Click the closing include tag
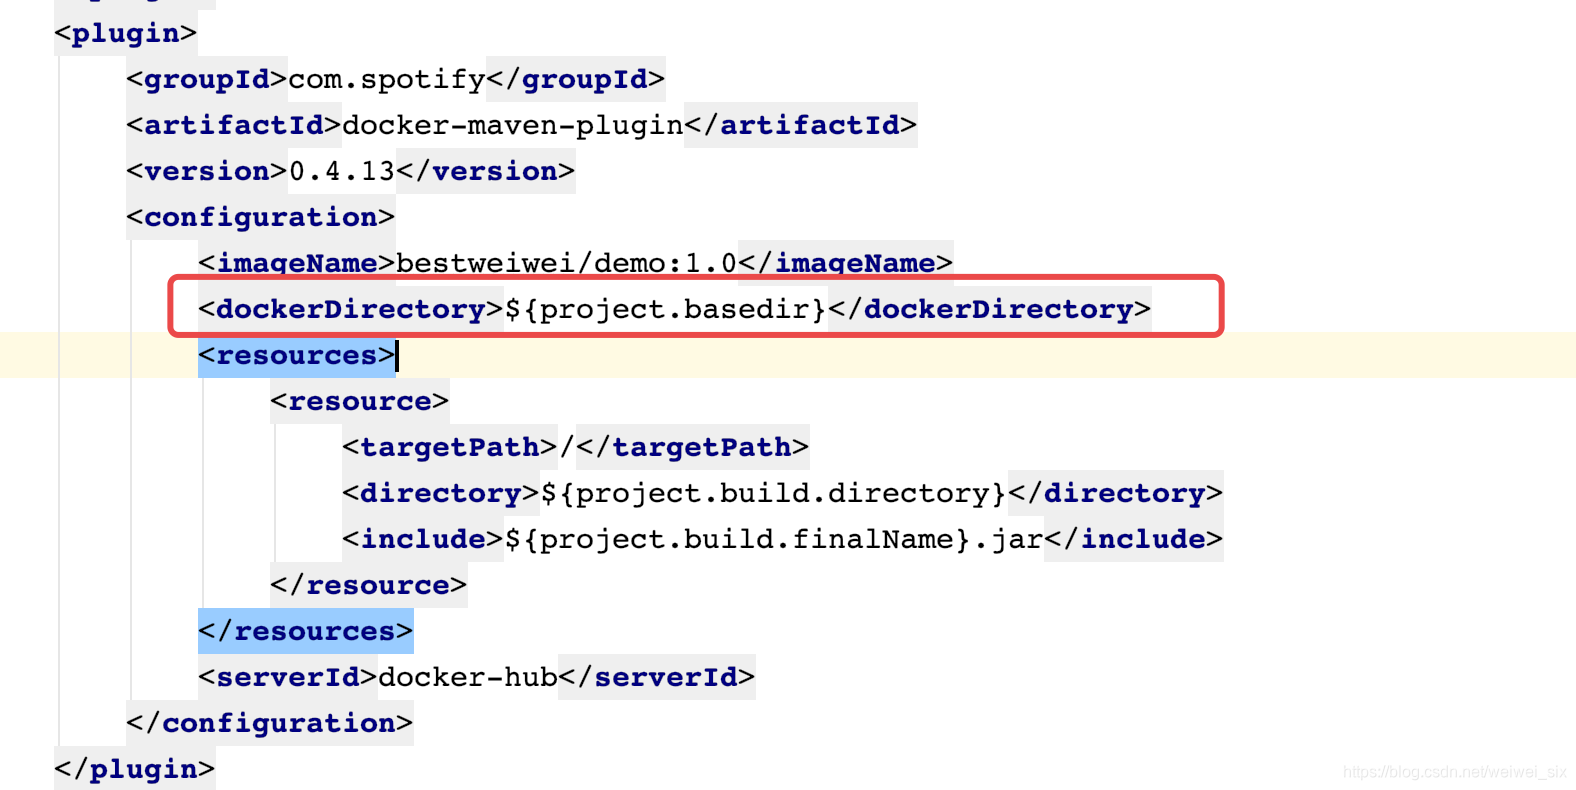Image resolution: width=1576 pixels, height=790 pixels. tap(1134, 539)
